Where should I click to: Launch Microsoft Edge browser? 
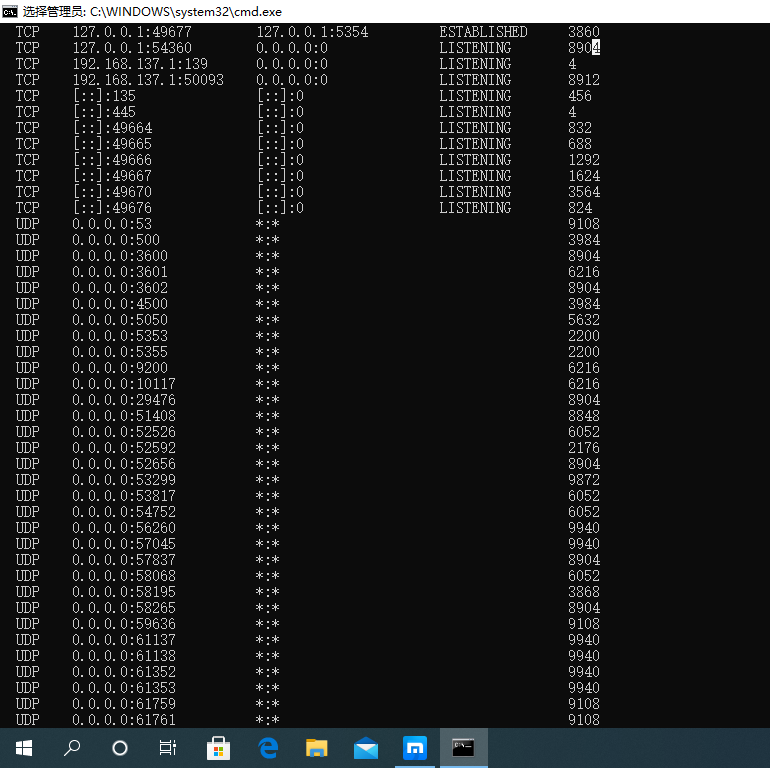[268, 748]
